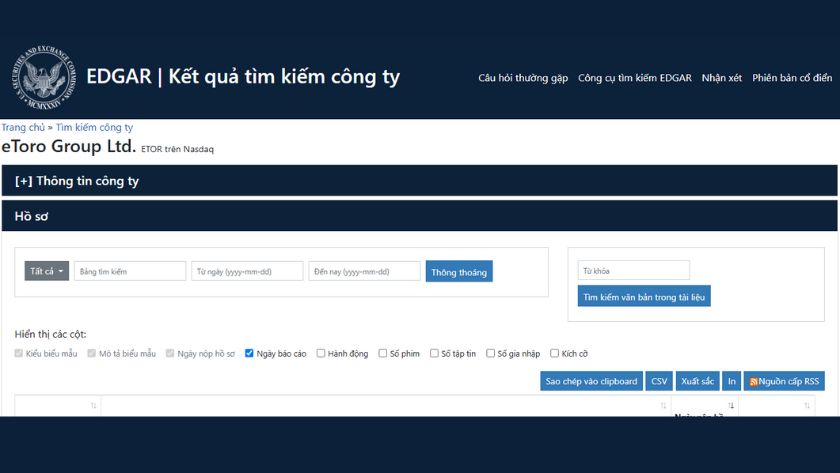The width and height of the screenshot is (840, 473).
Task: Go to Trang chủ breadcrumb link
Action: [23, 127]
